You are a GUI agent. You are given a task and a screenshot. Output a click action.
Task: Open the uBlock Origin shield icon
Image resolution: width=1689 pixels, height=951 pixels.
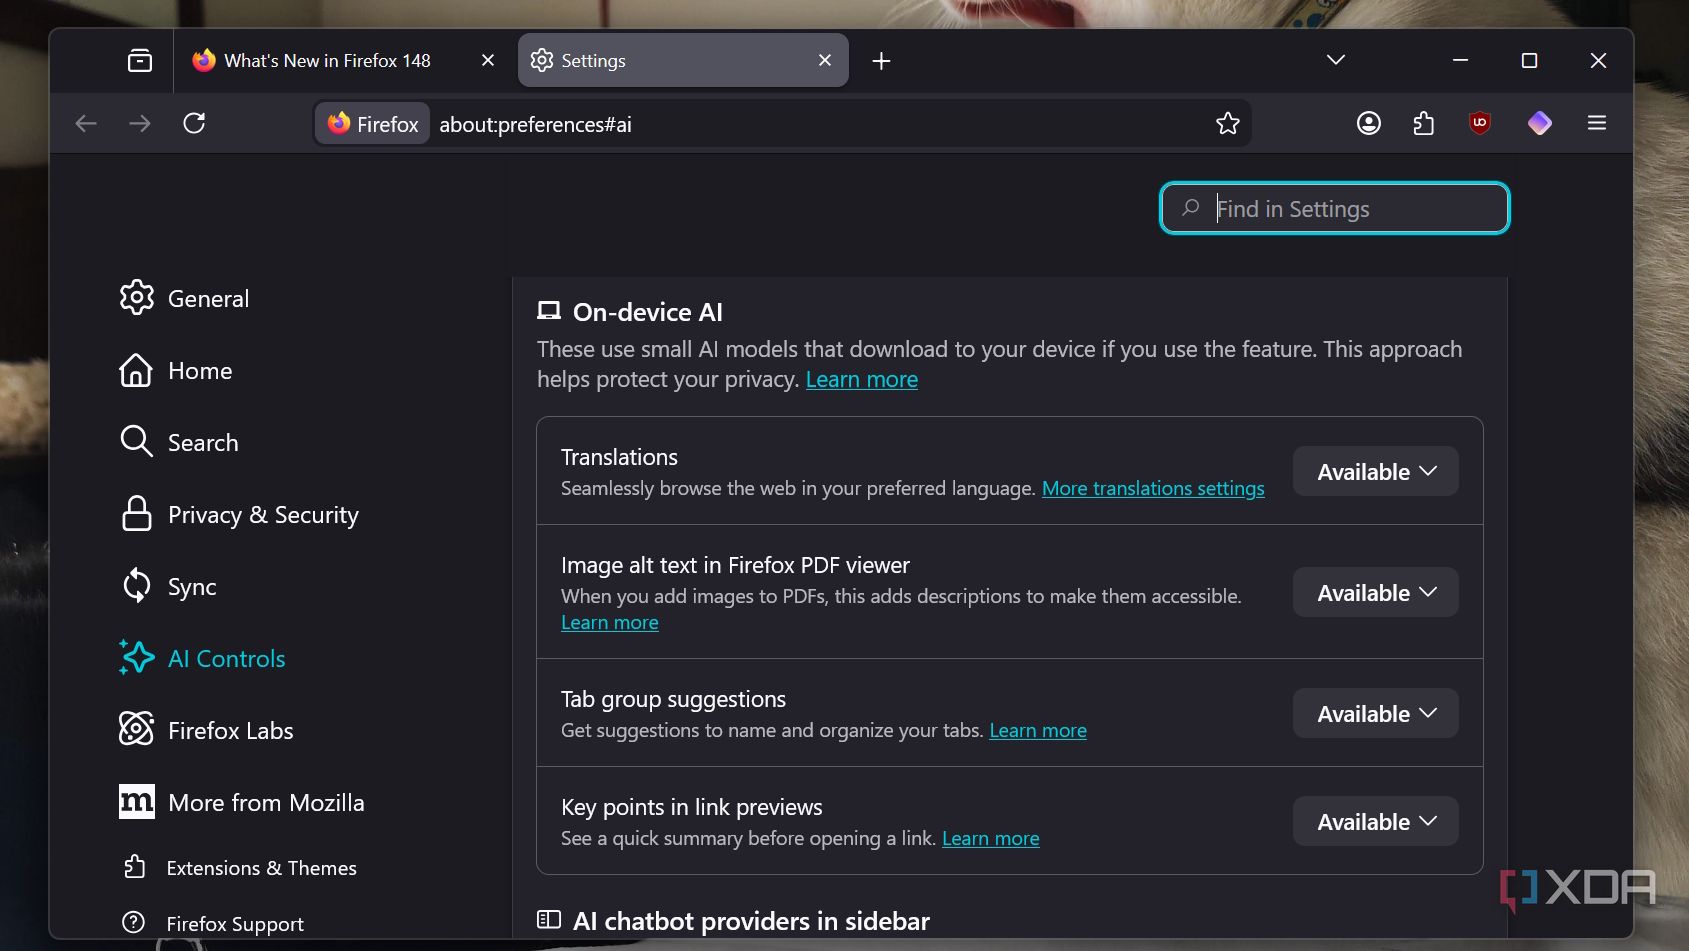pos(1480,123)
